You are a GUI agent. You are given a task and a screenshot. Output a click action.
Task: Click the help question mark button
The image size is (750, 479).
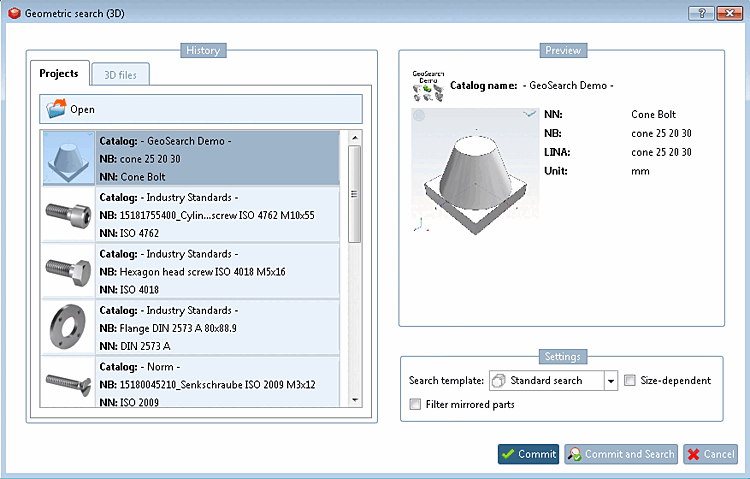point(701,13)
